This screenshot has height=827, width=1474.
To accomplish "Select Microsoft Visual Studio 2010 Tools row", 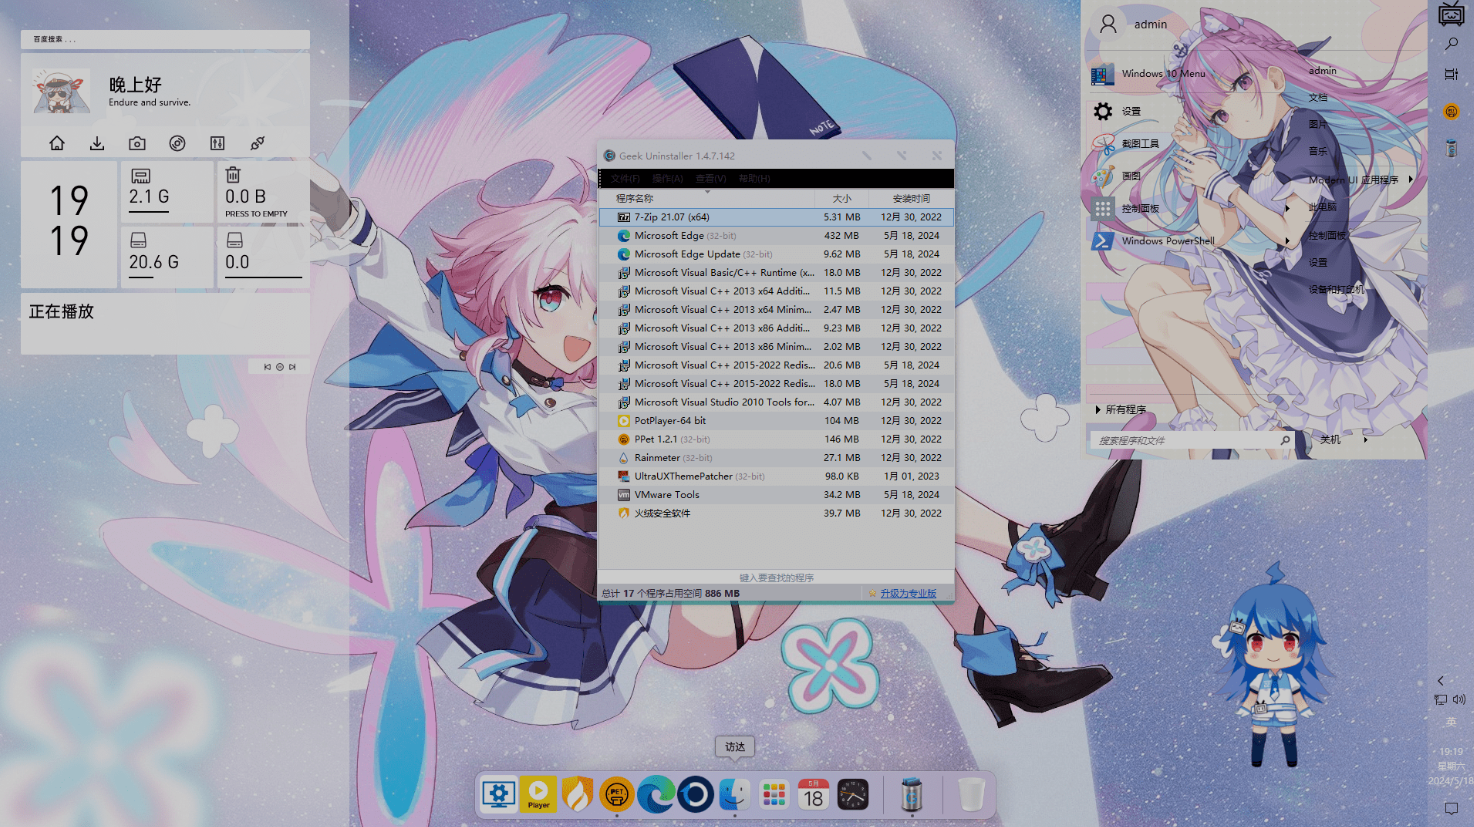I will point(776,402).
